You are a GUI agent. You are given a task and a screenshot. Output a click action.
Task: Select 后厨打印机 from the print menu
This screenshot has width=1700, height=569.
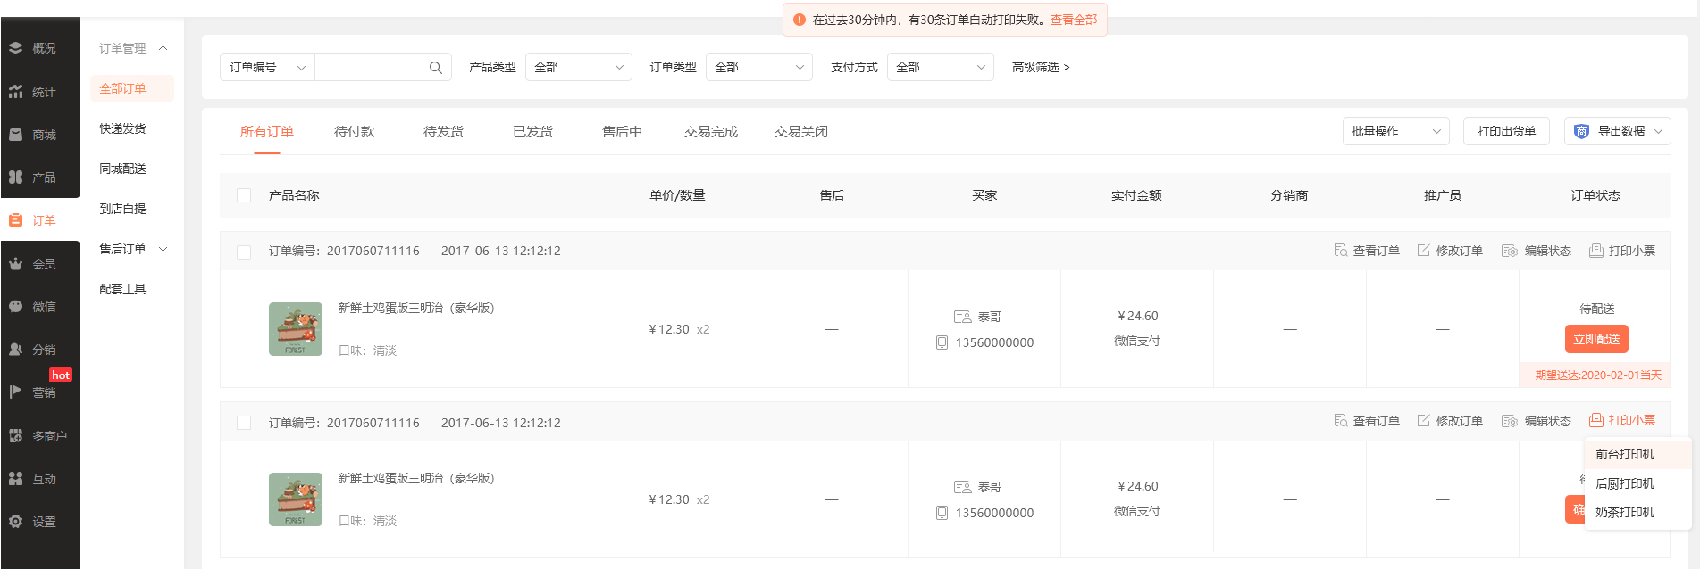pos(1624,483)
